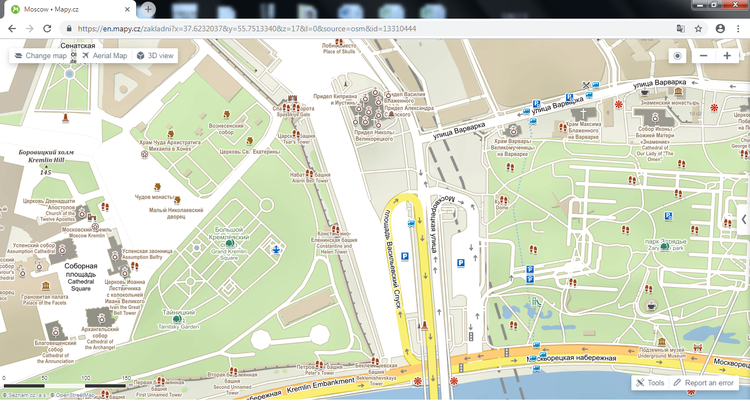This screenshot has height=415, width=750.
Task: Click the Palace of the Facets museum icon
Action: point(45,286)
